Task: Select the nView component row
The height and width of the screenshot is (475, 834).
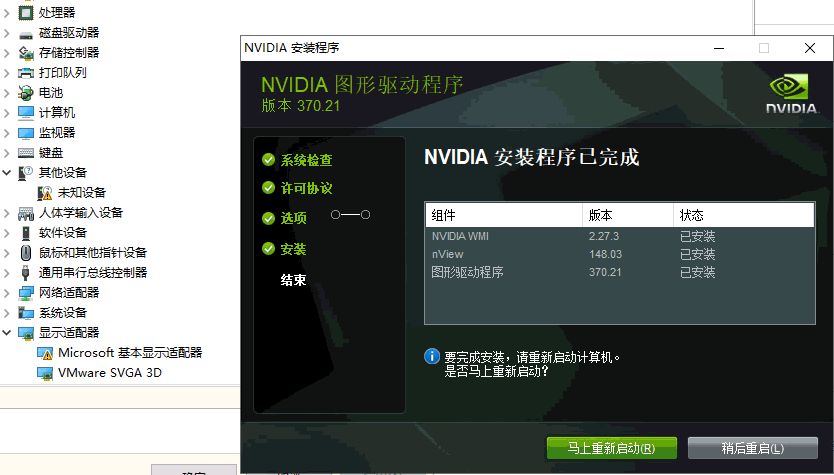Action: click(x=620, y=254)
